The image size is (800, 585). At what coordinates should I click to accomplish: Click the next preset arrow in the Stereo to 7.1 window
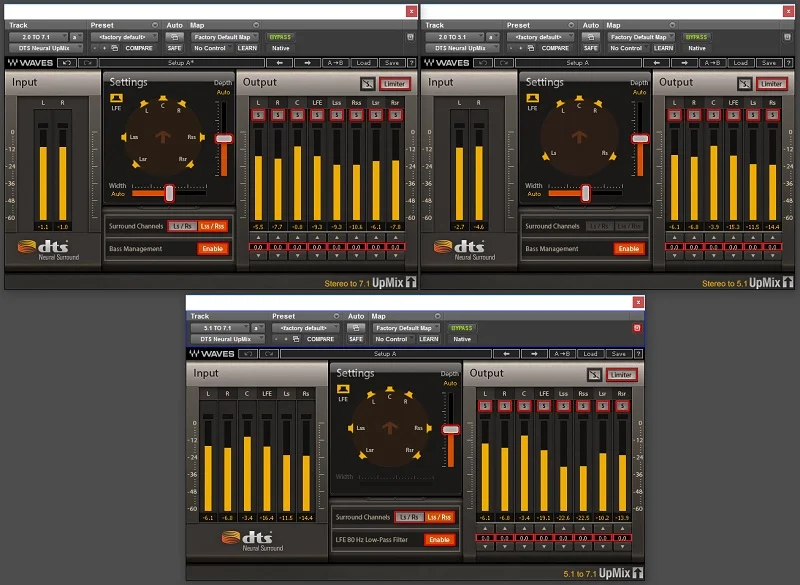307,63
